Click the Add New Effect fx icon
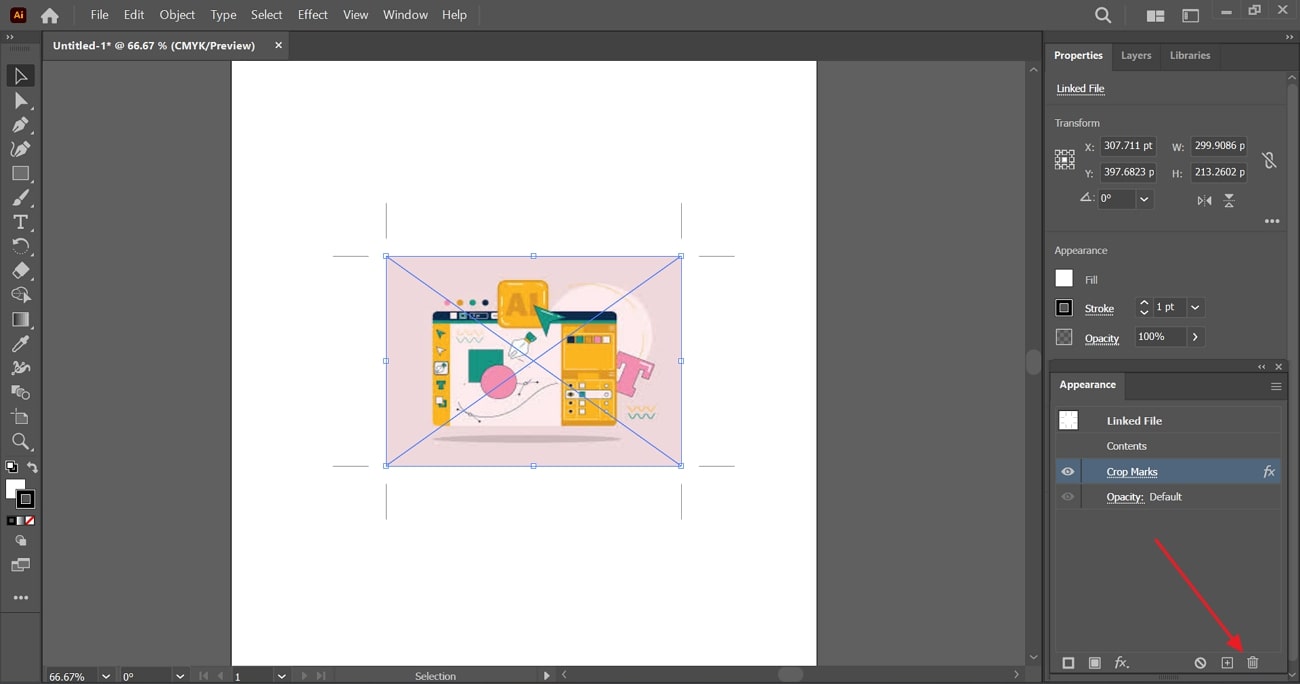Image resolution: width=1300 pixels, height=684 pixels. tap(1122, 663)
